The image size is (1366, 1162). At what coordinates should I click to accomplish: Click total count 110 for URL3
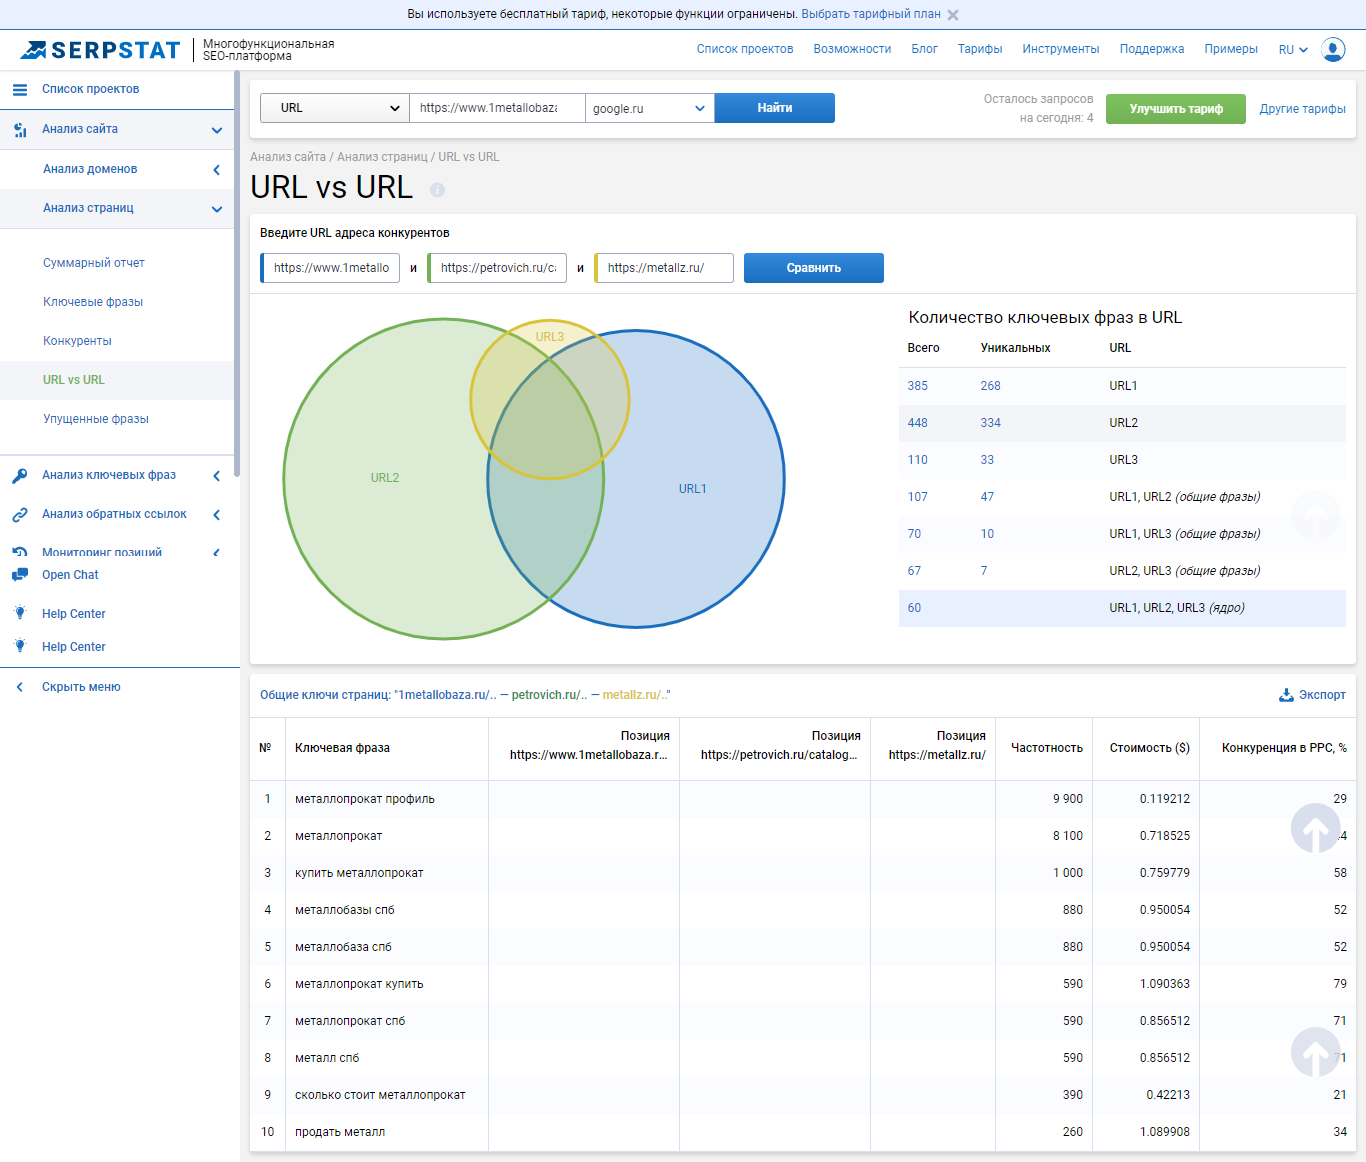(x=918, y=460)
